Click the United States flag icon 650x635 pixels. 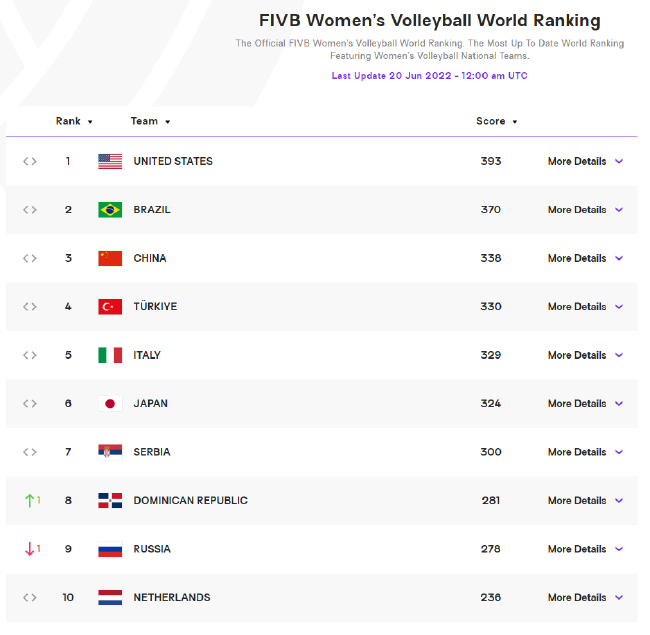click(110, 161)
